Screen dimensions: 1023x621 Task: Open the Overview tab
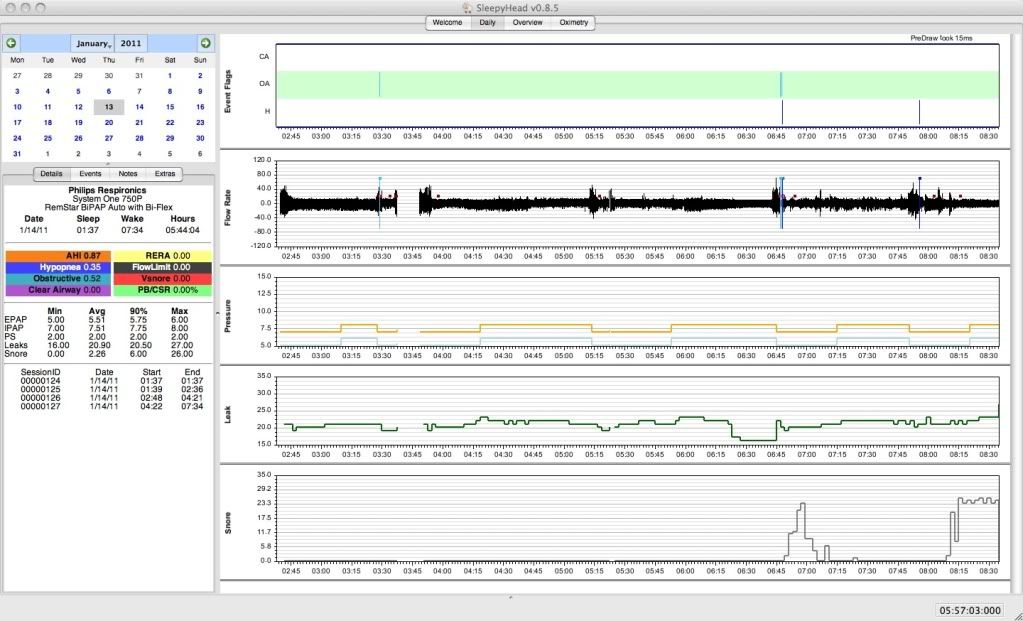(527, 22)
